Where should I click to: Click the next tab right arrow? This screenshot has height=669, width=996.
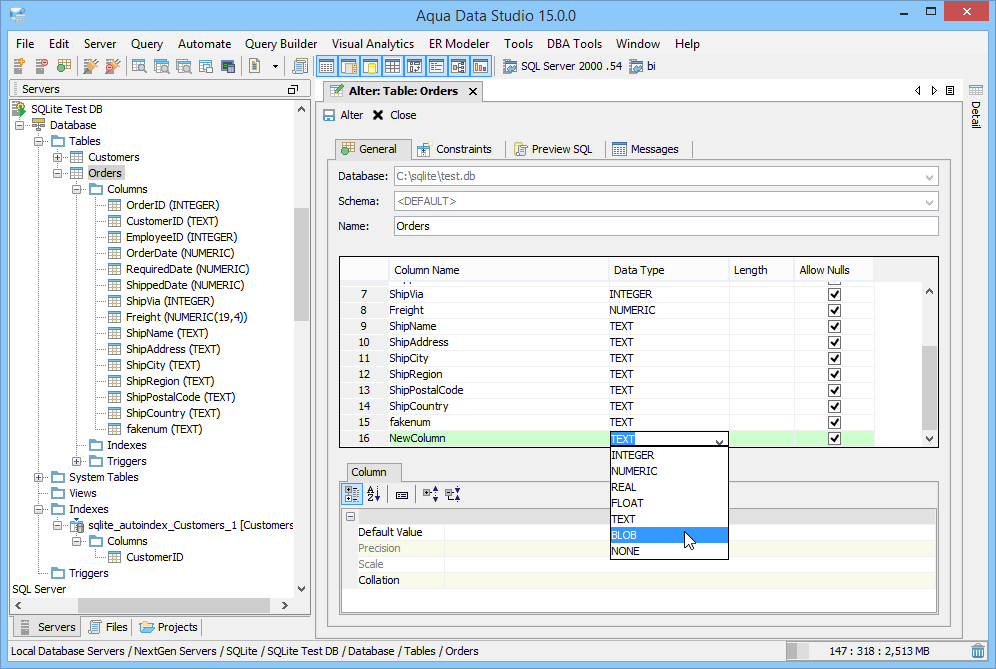pos(934,90)
